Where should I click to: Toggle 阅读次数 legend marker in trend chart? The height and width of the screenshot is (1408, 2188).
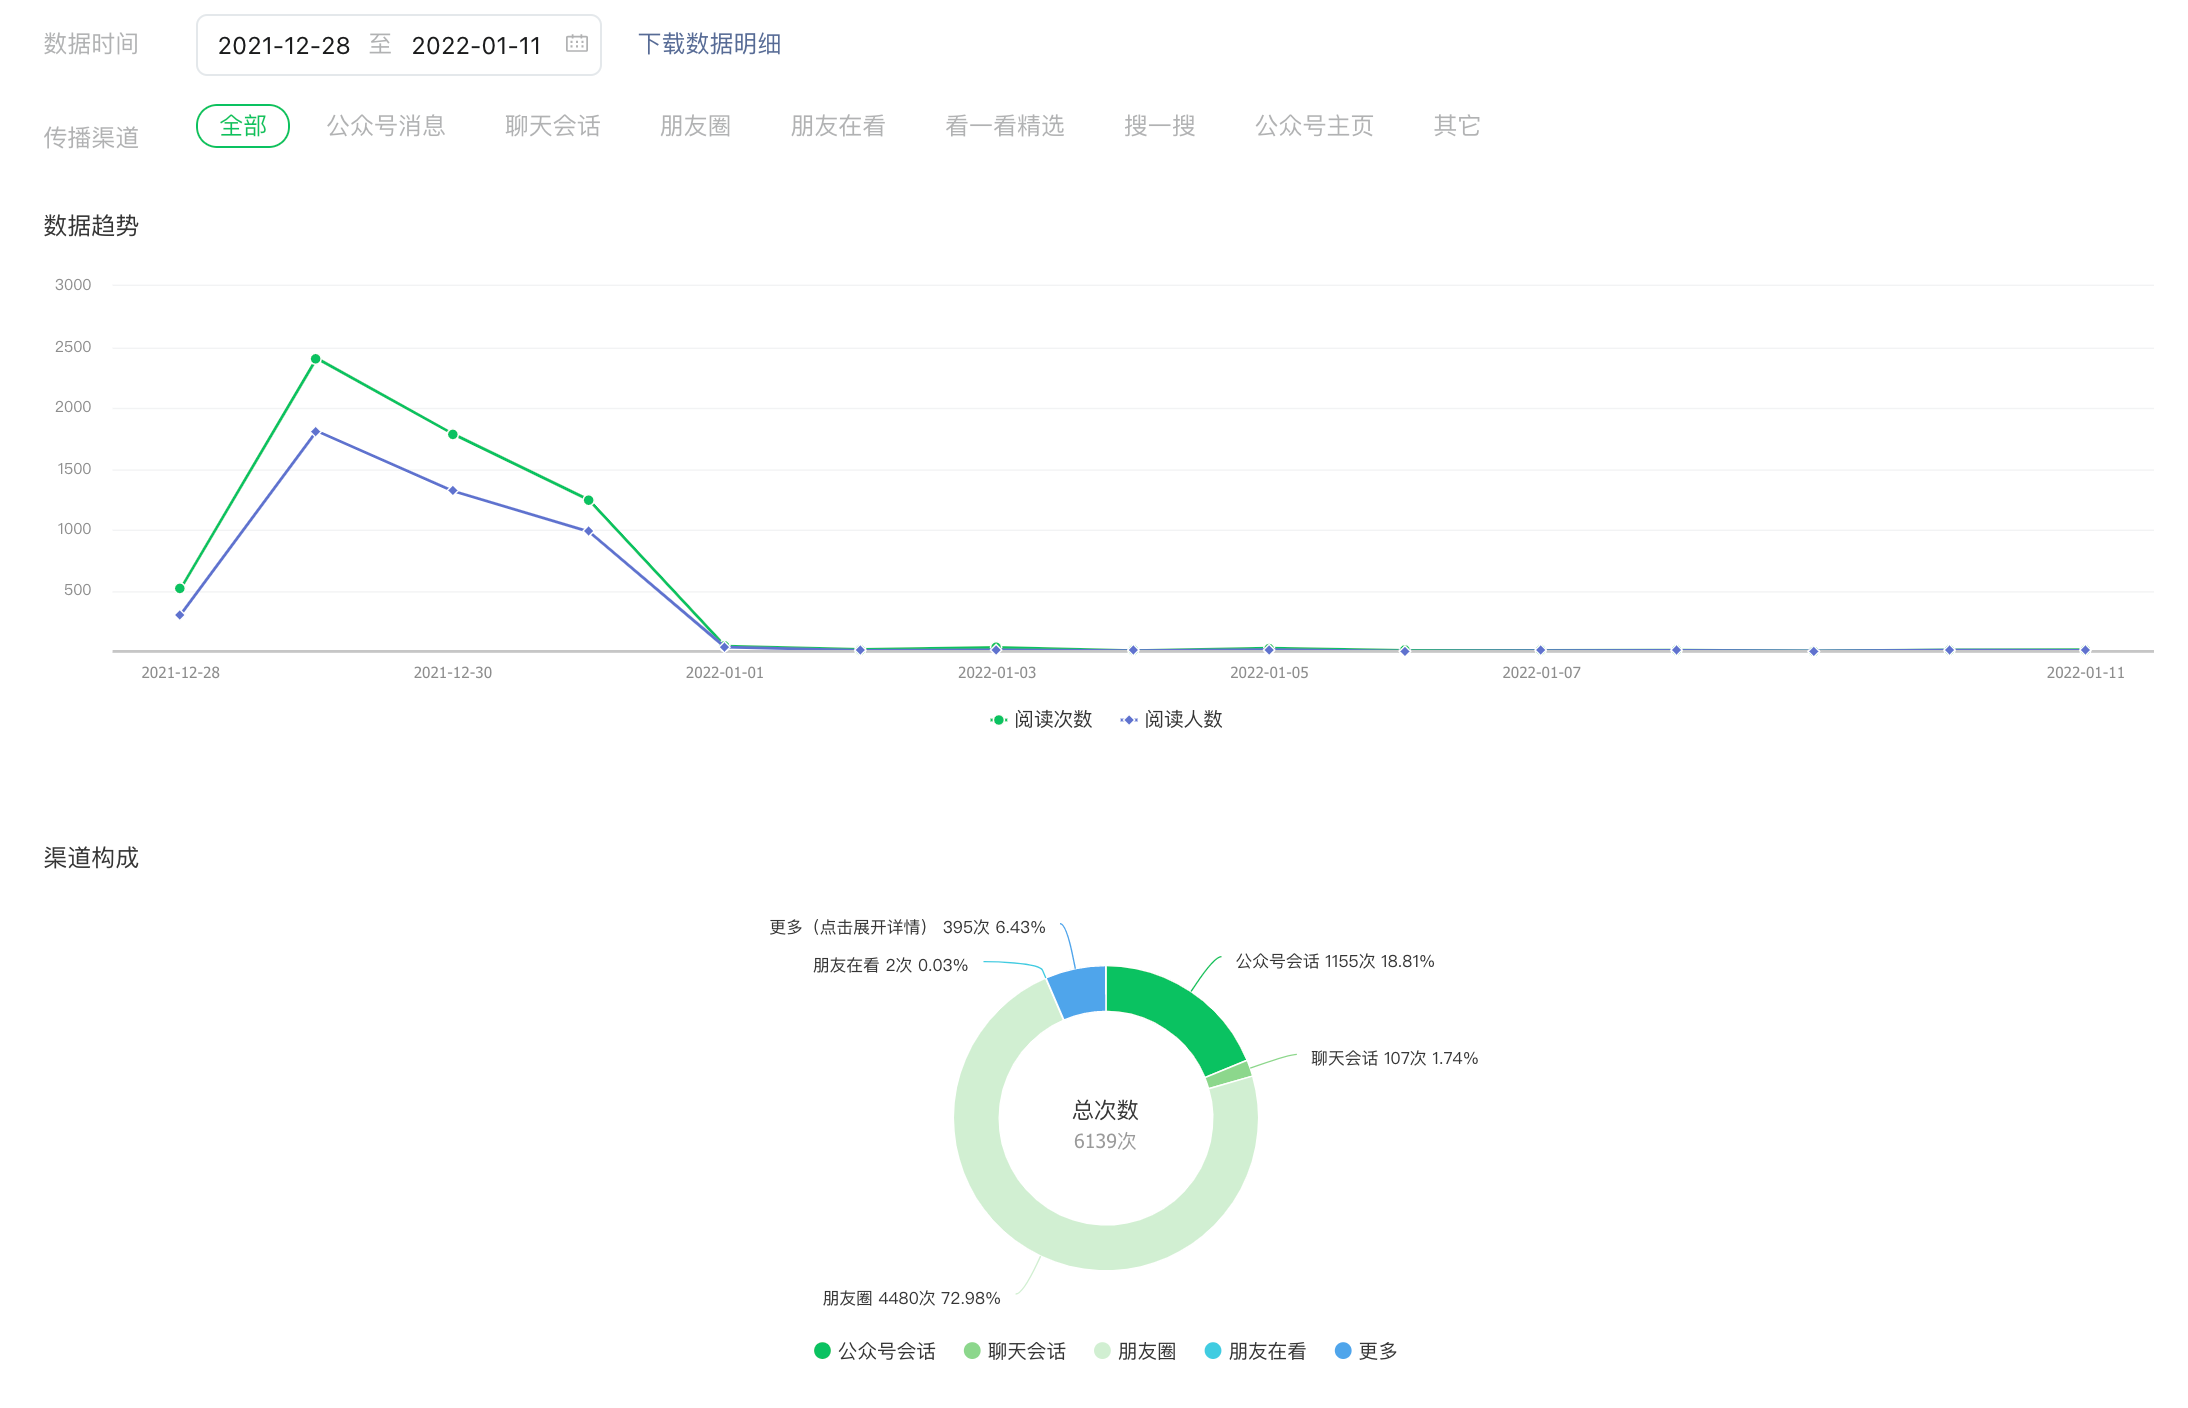[998, 720]
